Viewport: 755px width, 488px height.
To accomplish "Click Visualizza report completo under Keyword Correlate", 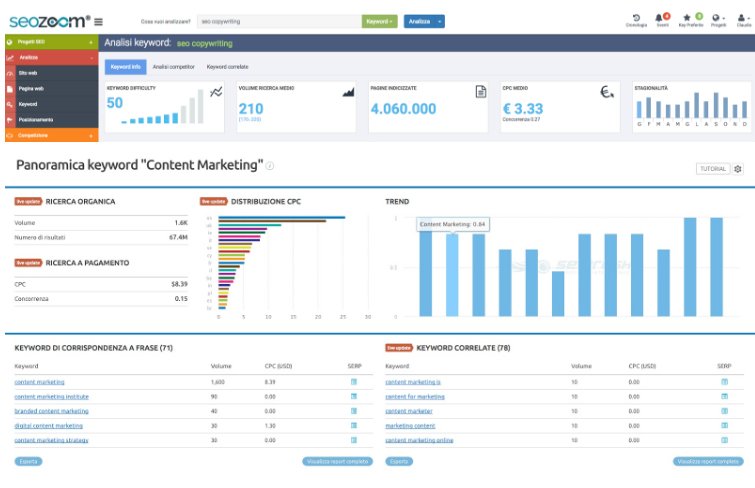I will coord(708,462).
